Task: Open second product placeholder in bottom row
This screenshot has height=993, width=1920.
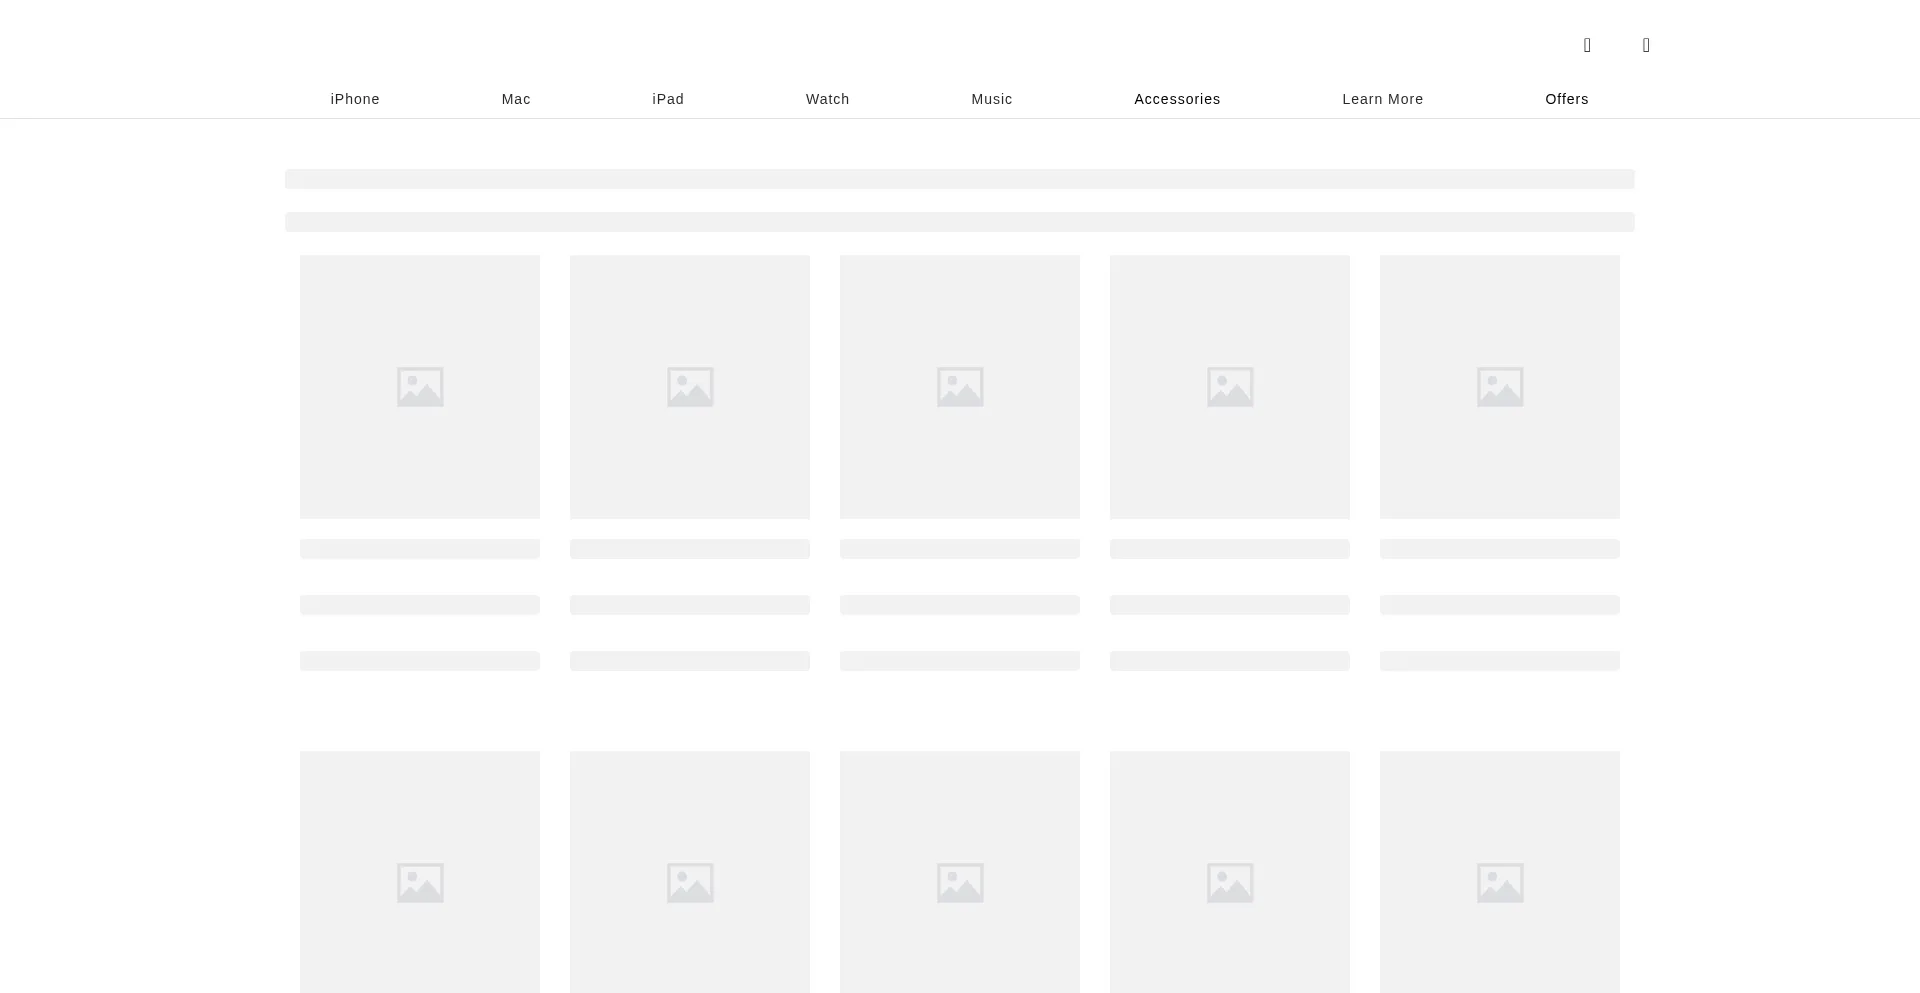Action: 690,872
